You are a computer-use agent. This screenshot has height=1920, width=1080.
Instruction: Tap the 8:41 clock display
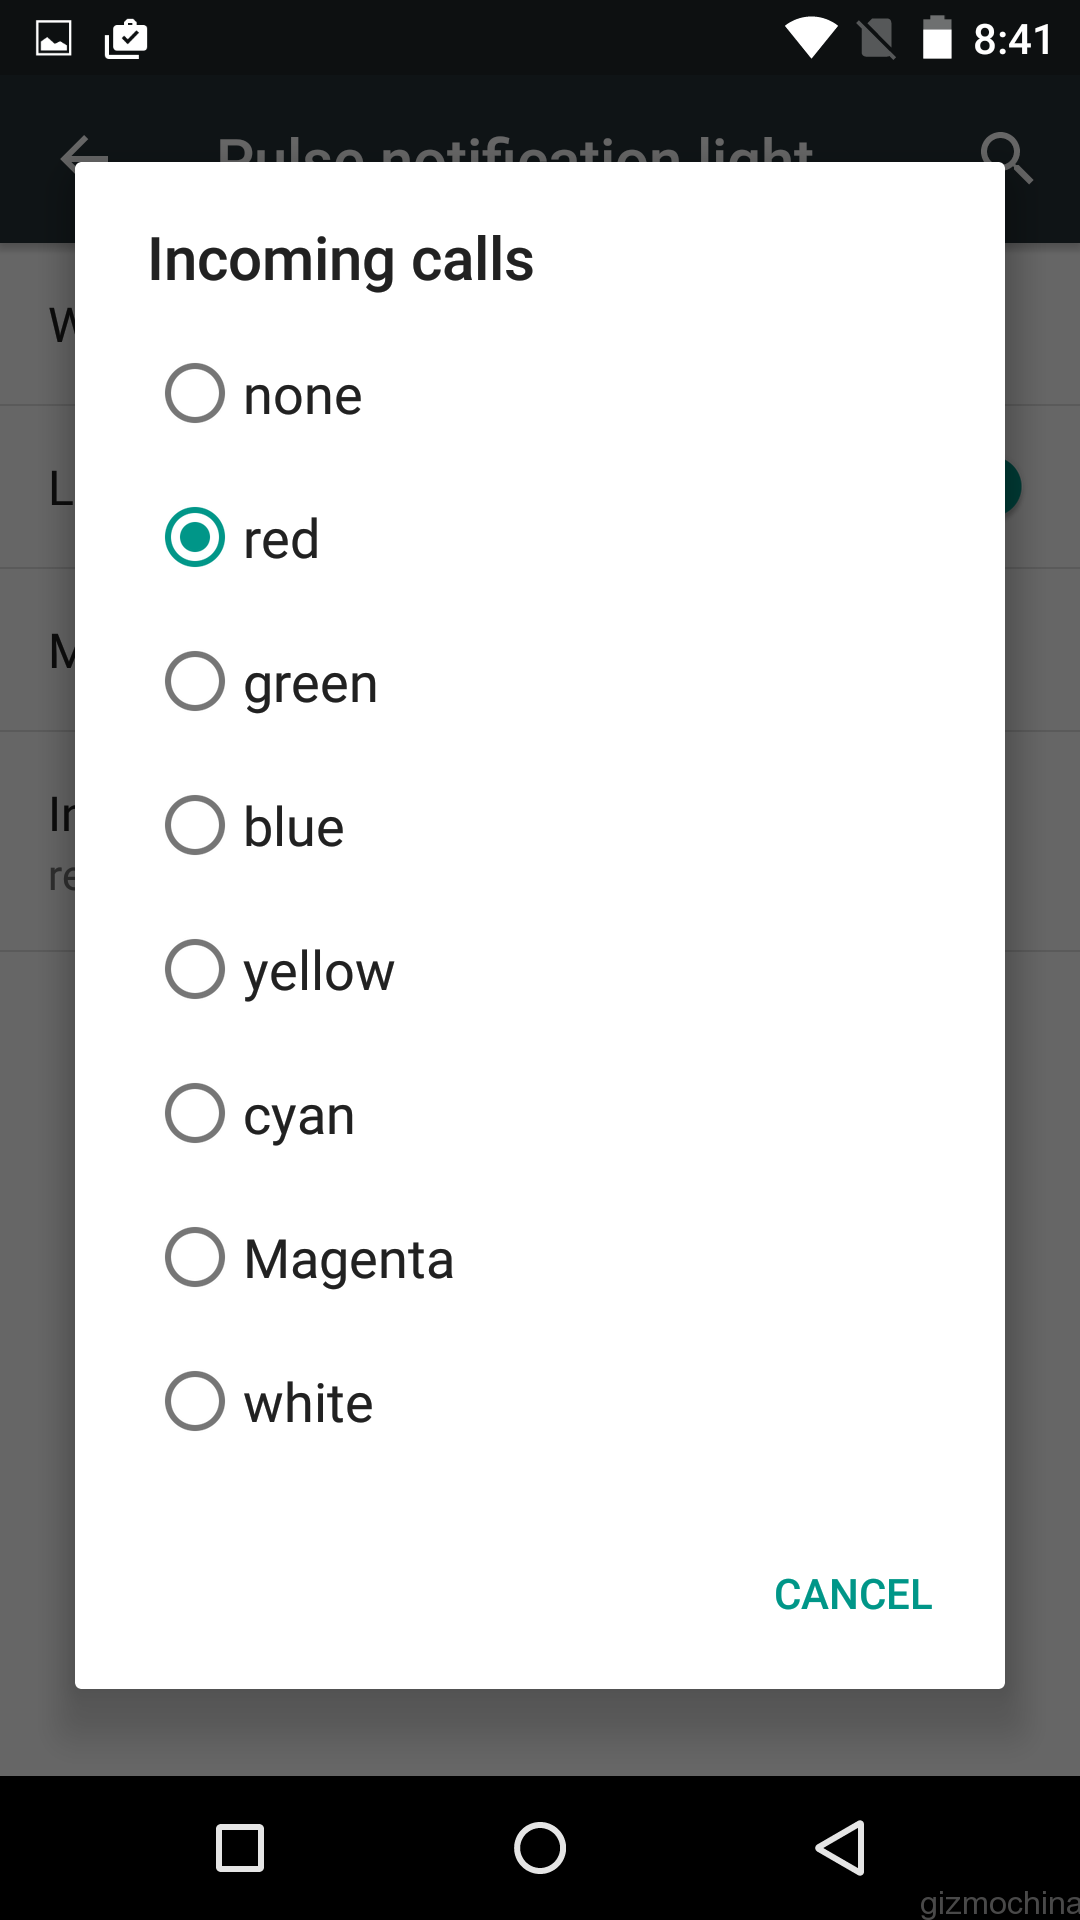point(1012,40)
